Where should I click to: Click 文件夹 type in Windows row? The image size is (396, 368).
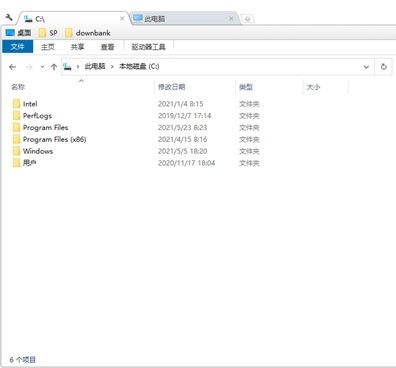pyautogui.click(x=249, y=151)
